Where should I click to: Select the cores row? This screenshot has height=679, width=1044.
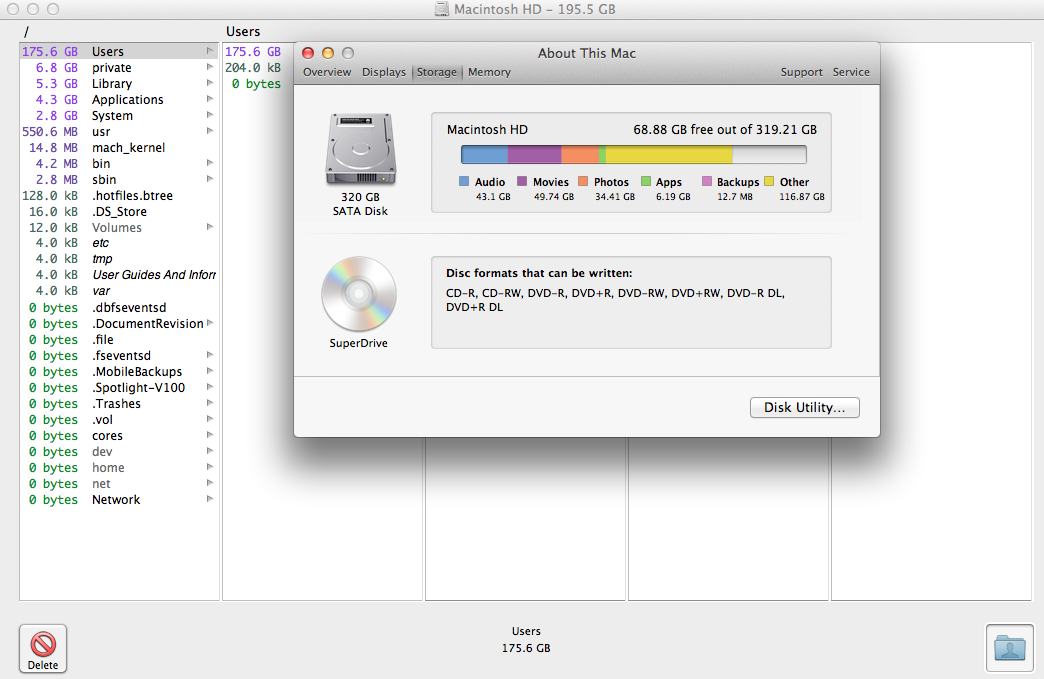click(x=119, y=435)
